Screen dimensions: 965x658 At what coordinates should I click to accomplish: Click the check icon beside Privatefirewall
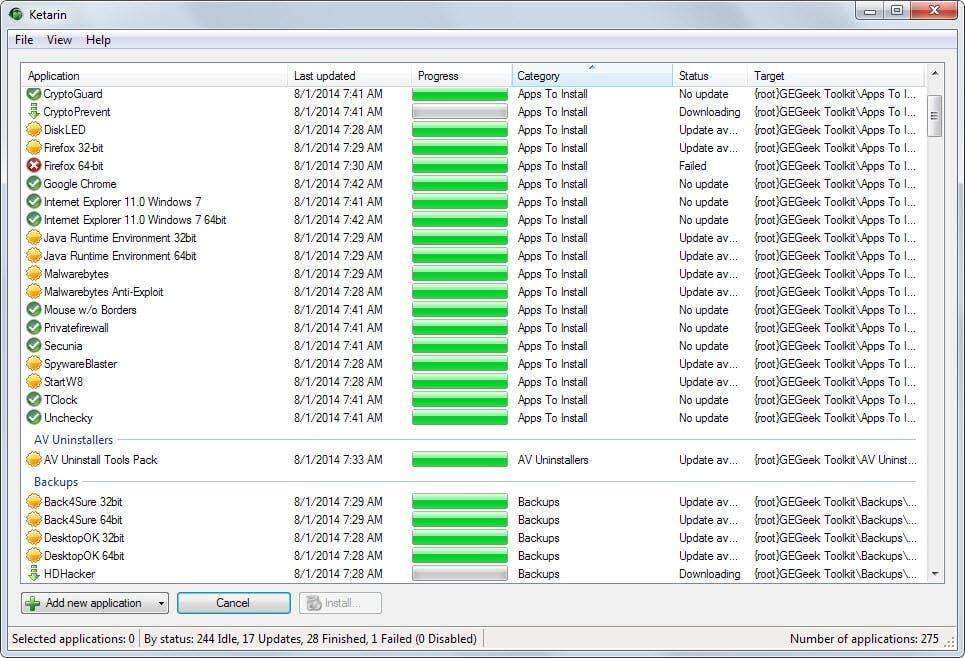[34, 327]
